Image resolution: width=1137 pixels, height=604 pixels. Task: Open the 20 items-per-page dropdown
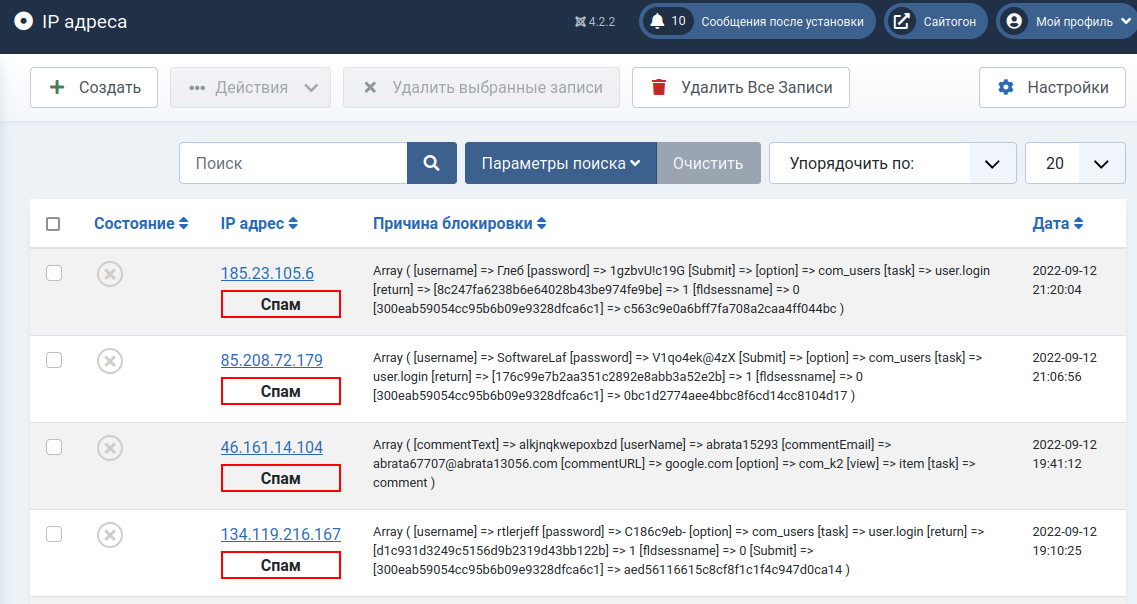(x=1075, y=163)
